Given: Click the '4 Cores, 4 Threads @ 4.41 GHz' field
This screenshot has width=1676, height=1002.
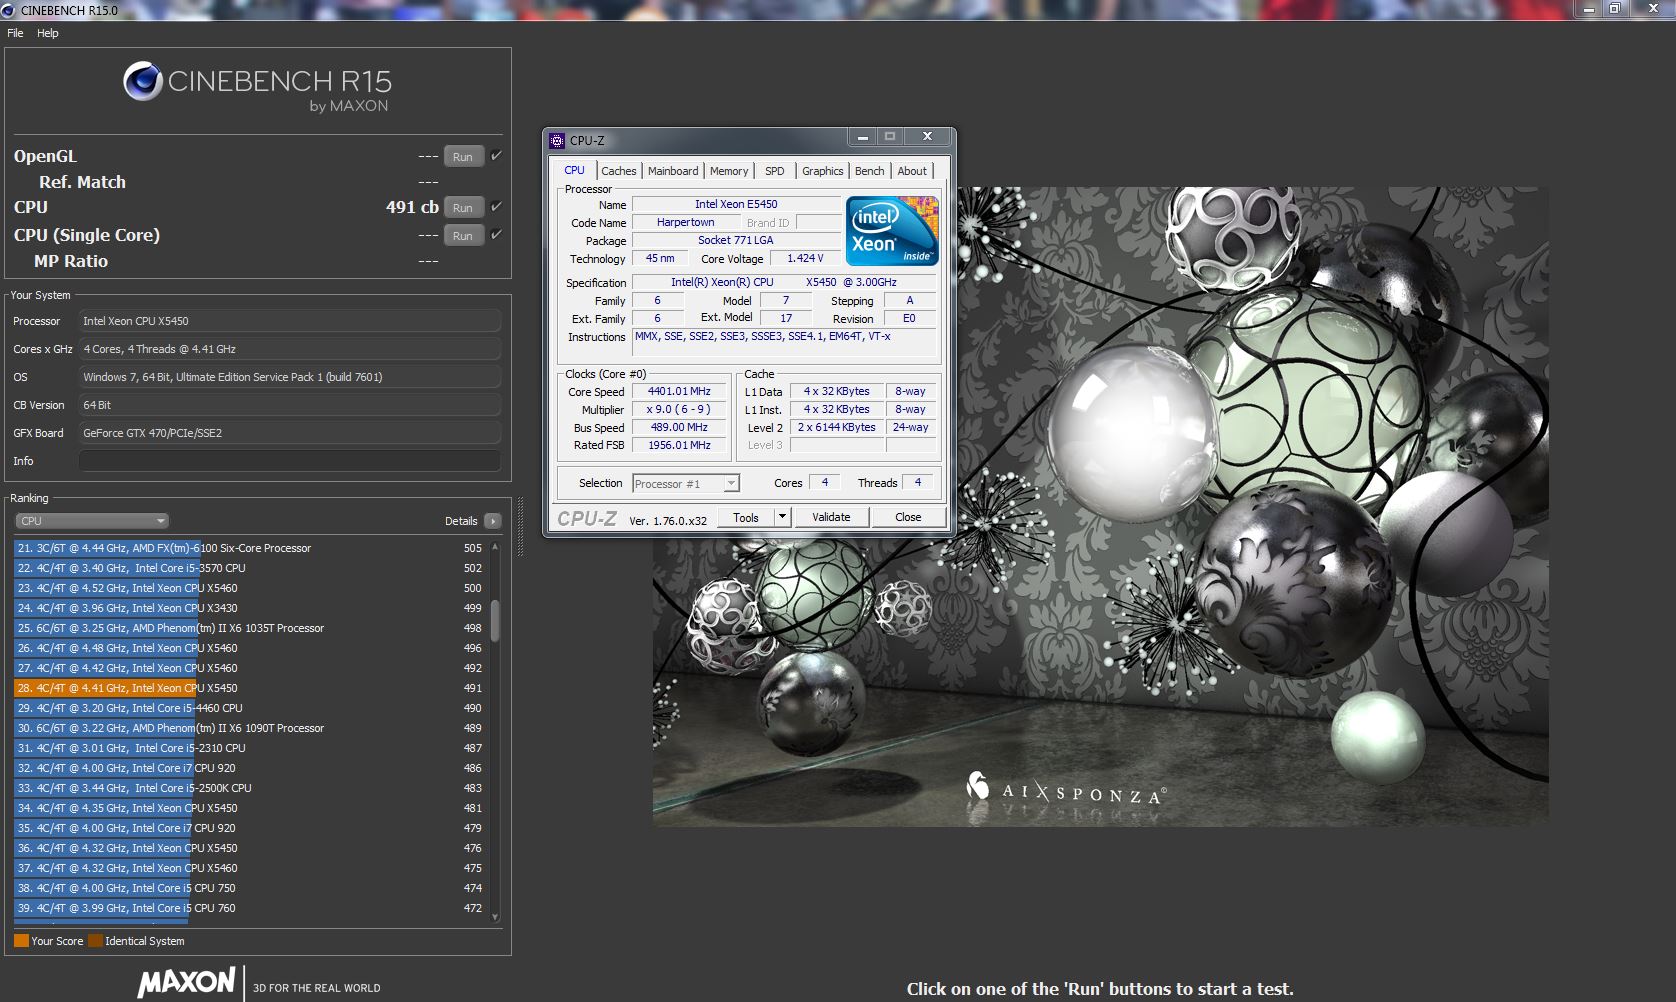Looking at the screenshot, I should point(289,349).
